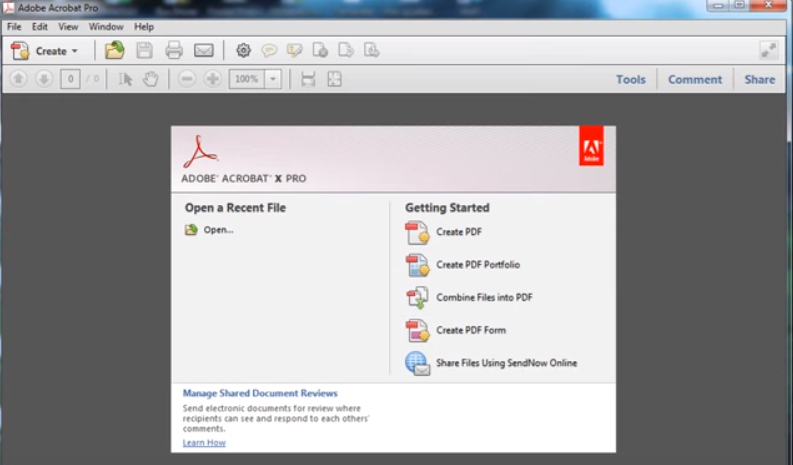
Task: Click the fit width scrolling icon
Action: (x=308, y=79)
